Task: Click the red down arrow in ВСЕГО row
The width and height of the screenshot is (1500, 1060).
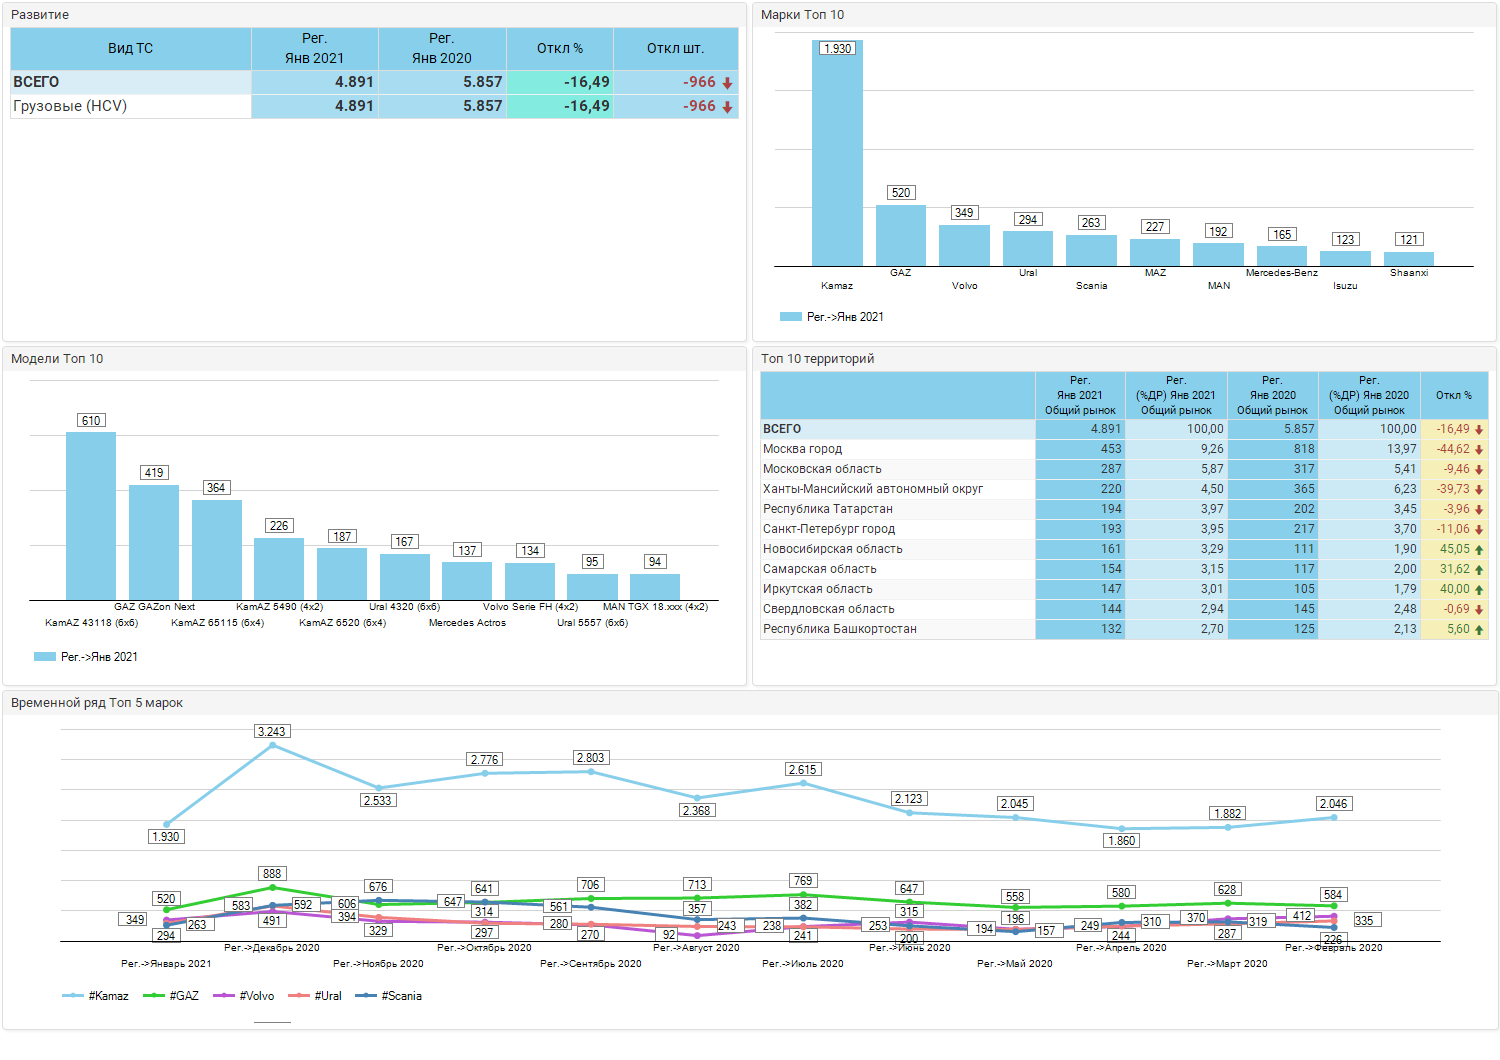Action: 727,83
